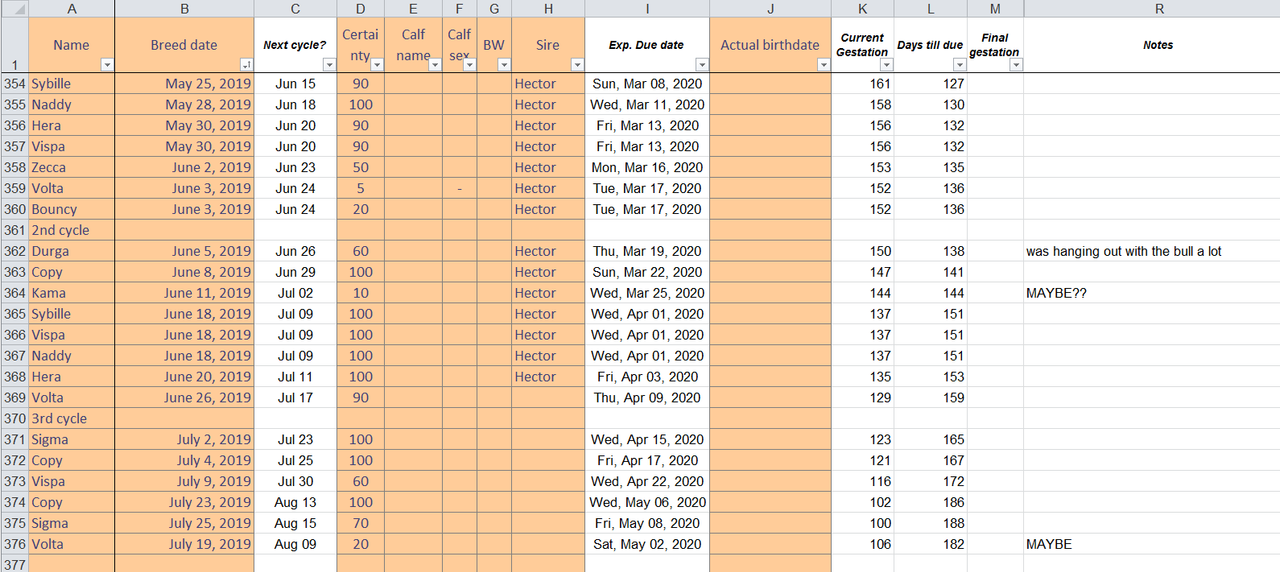Select column R by its header letter
Image resolution: width=1280 pixels, height=572 pixels.
(x=1158, y=9)
